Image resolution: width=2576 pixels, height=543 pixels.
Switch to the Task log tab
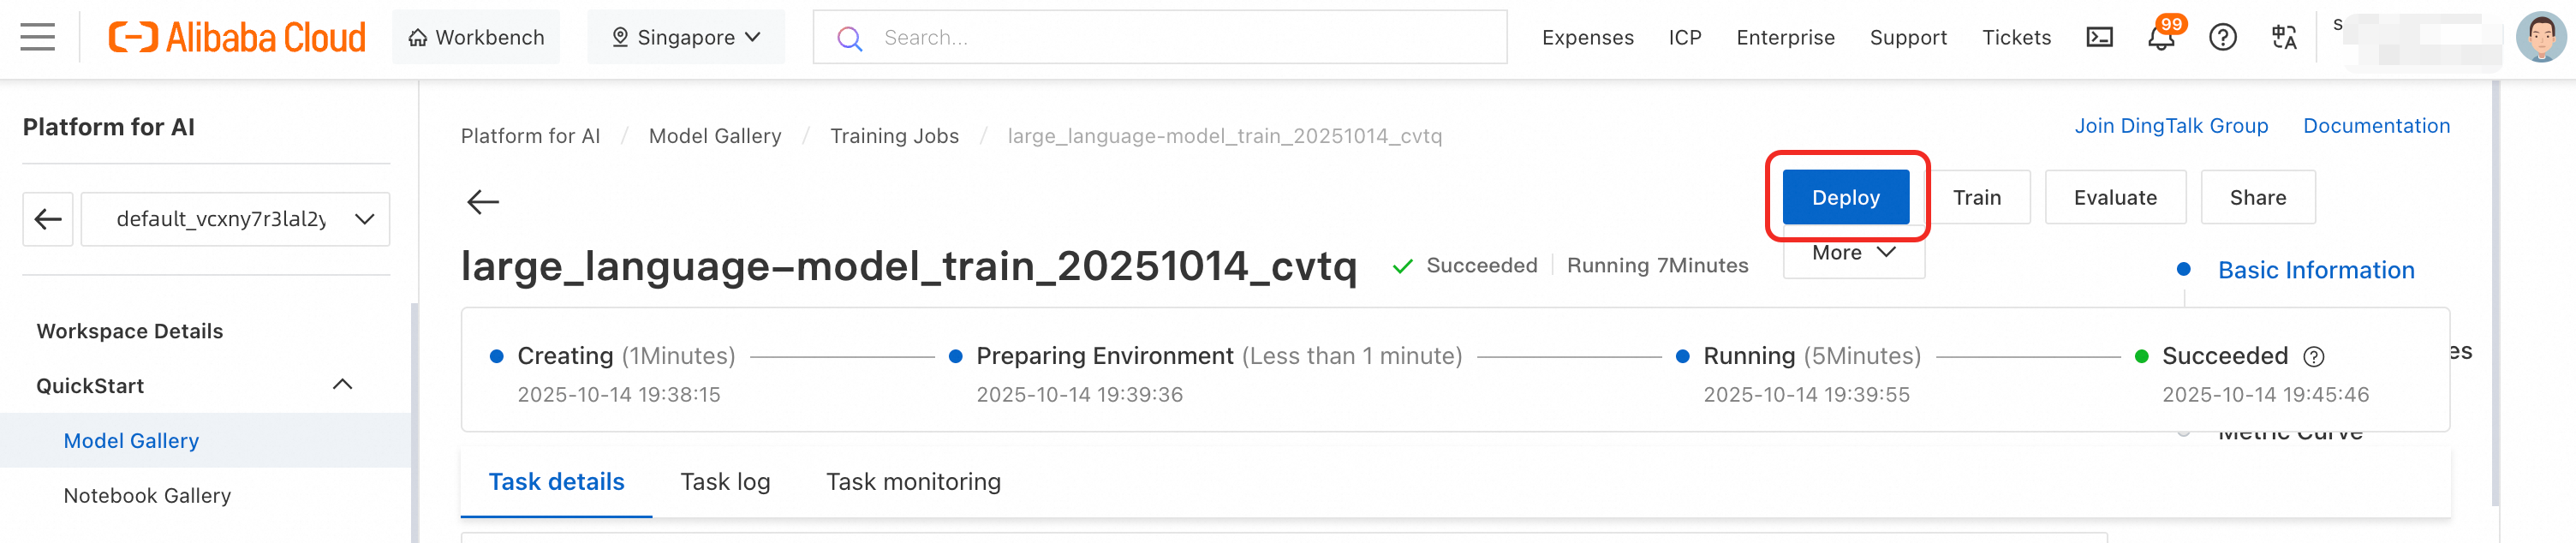[725, 482]
